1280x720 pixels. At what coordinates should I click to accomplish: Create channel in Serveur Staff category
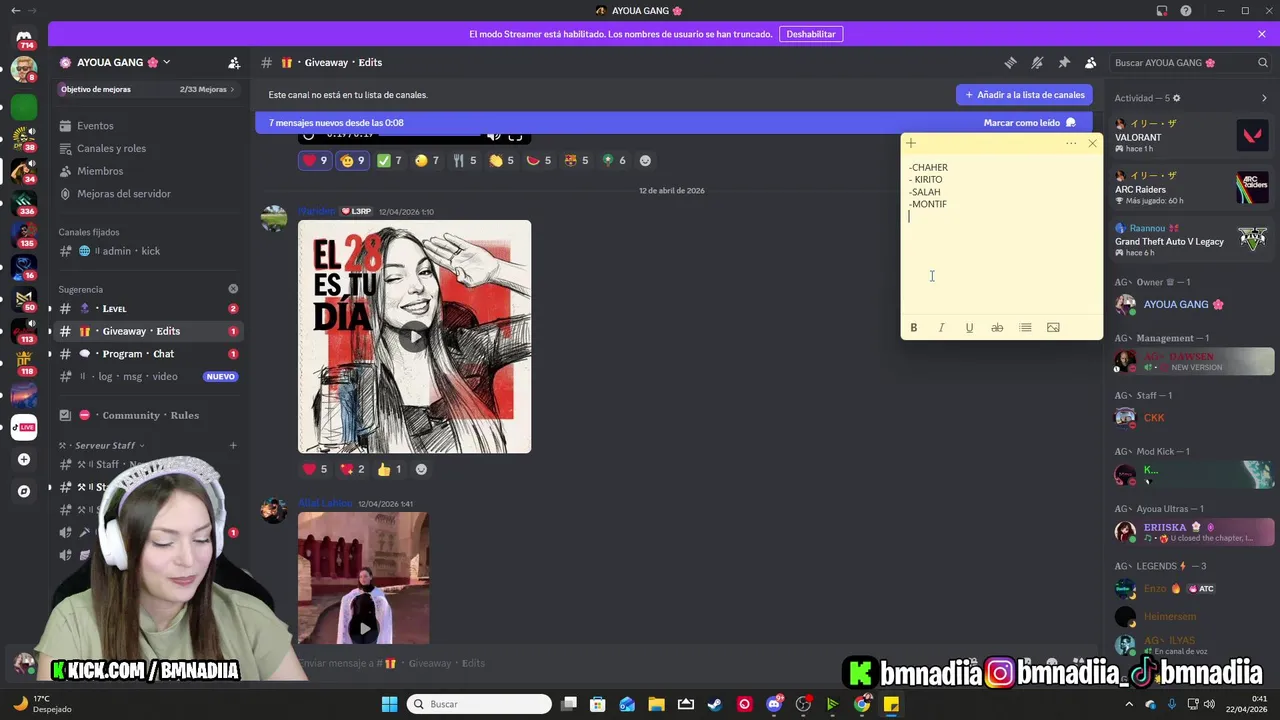233,445
